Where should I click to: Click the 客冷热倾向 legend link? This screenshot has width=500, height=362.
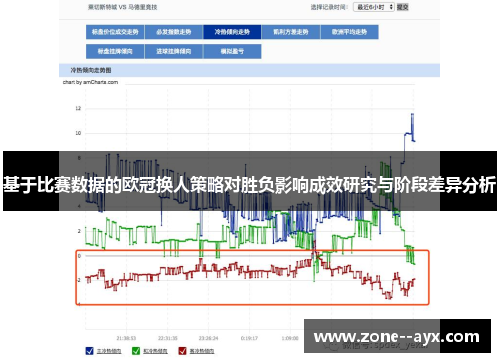pos(202,351)
